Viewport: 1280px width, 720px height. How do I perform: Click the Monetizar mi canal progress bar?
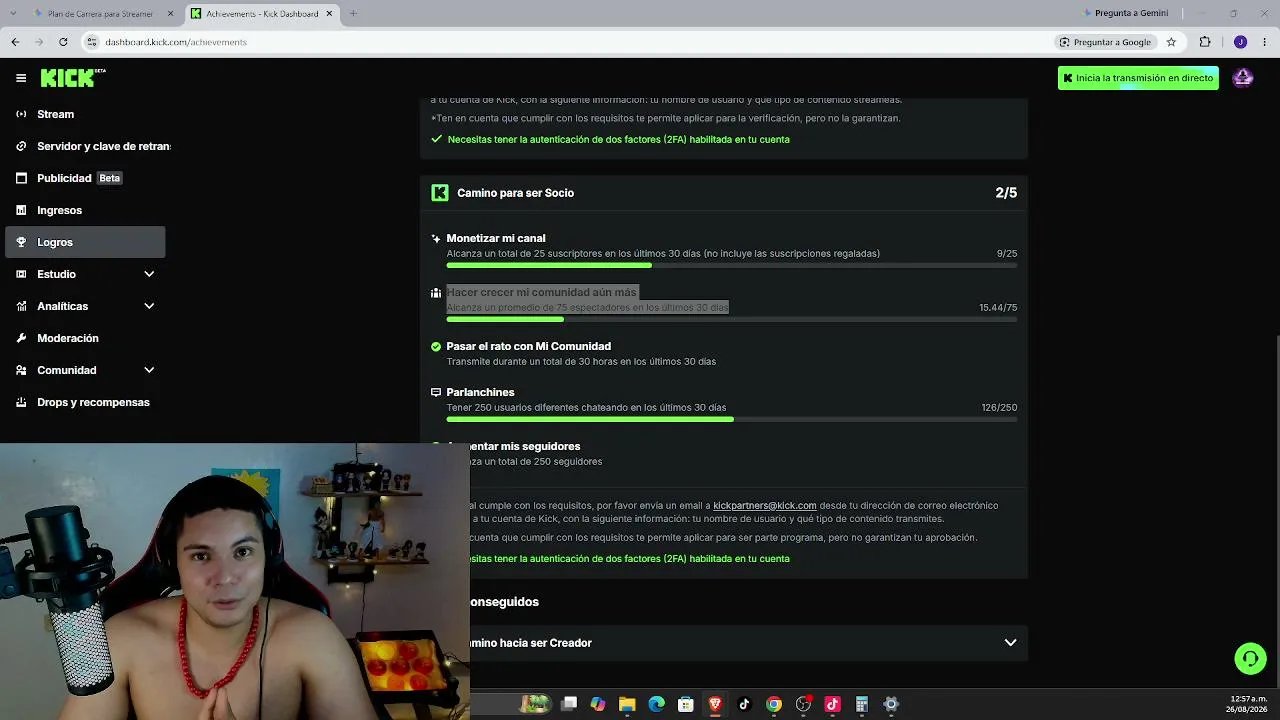tap(732, 265)
